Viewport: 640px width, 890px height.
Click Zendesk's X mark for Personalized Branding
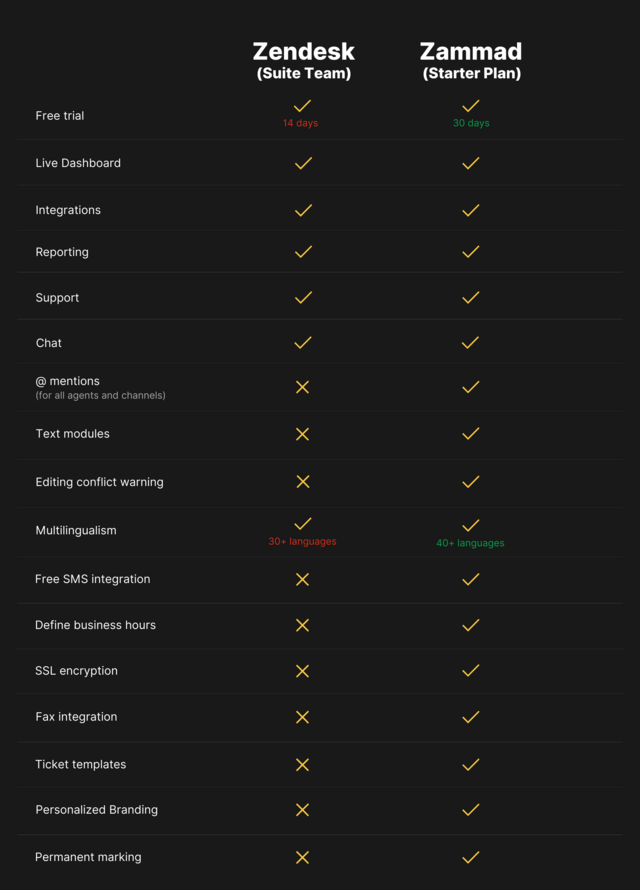click(x=302, y=810)
